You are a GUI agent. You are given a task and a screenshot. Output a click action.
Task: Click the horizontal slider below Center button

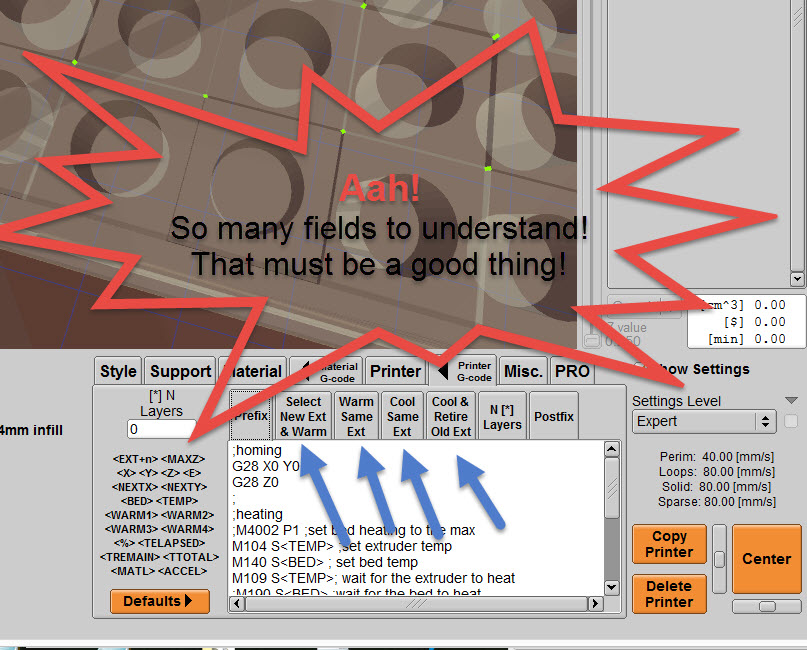coord(767,607)
